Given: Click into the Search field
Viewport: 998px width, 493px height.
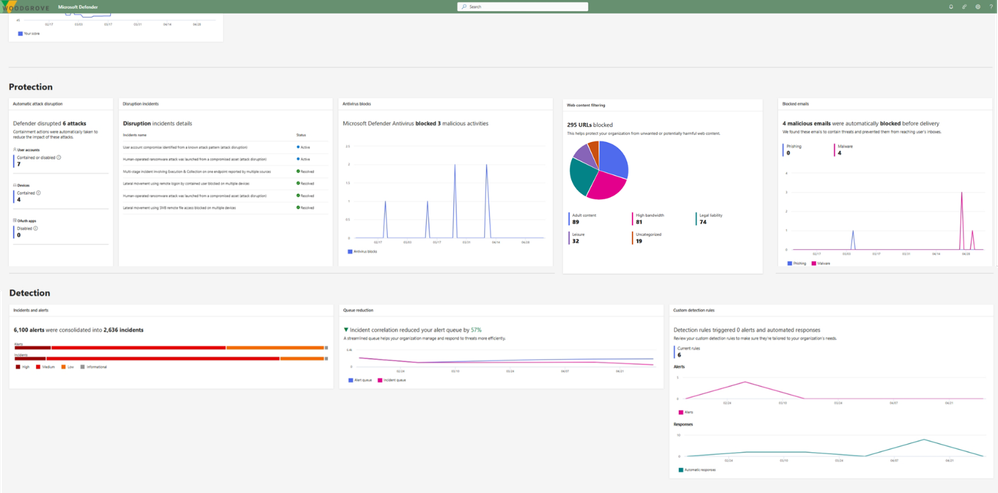Looking at the screenshot, I should (523, 6).
